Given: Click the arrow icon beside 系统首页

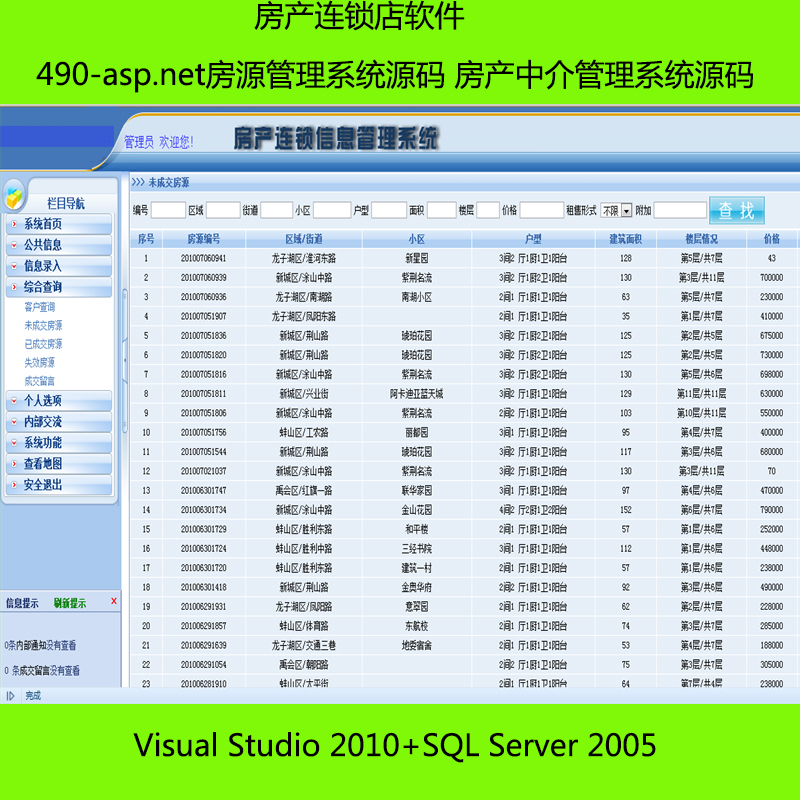Looking at the screenshot, I should tap(14, 223).
